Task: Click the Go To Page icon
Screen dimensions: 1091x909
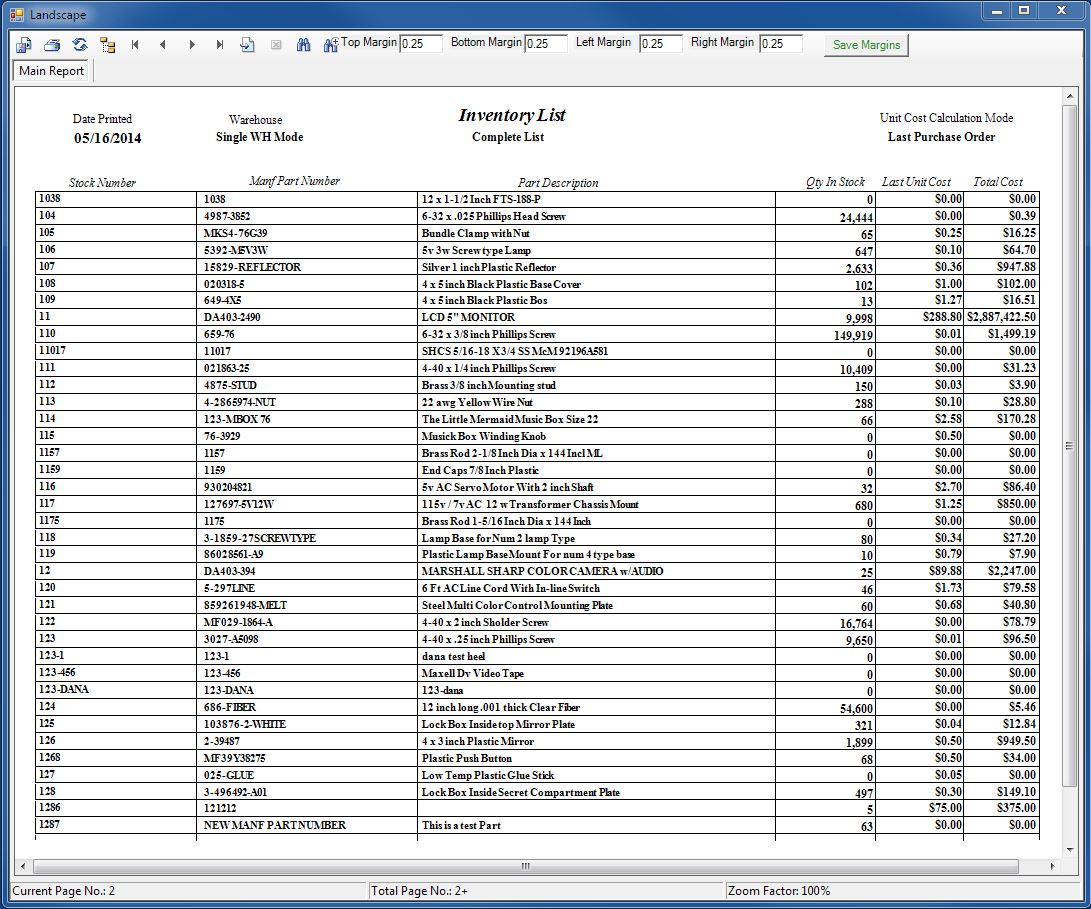Action: click(247, 45)
